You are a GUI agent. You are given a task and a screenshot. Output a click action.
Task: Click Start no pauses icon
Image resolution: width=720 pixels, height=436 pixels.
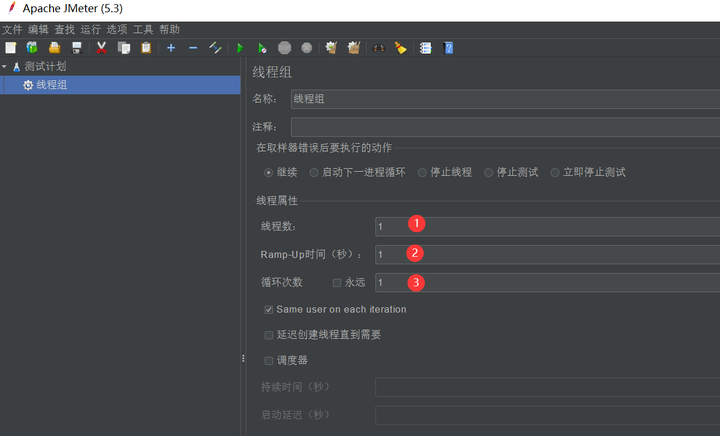(262, 48)
